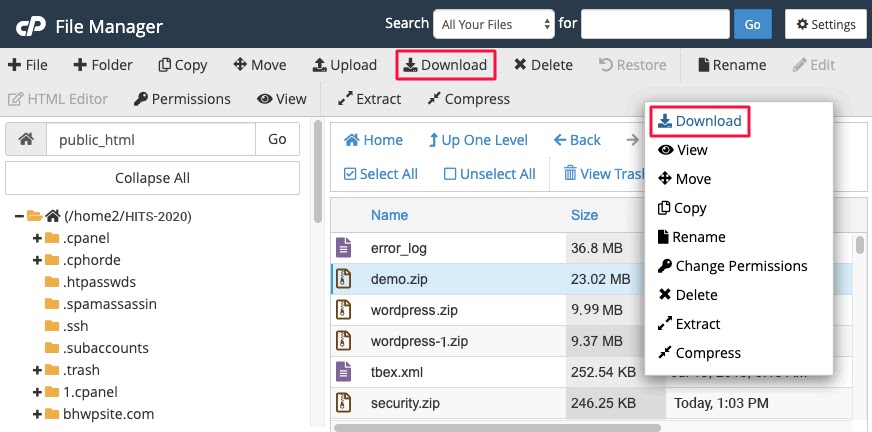This screenshot has width=872, height=432.
Task: Select Download from the context menu
Action: pos(700,121)
